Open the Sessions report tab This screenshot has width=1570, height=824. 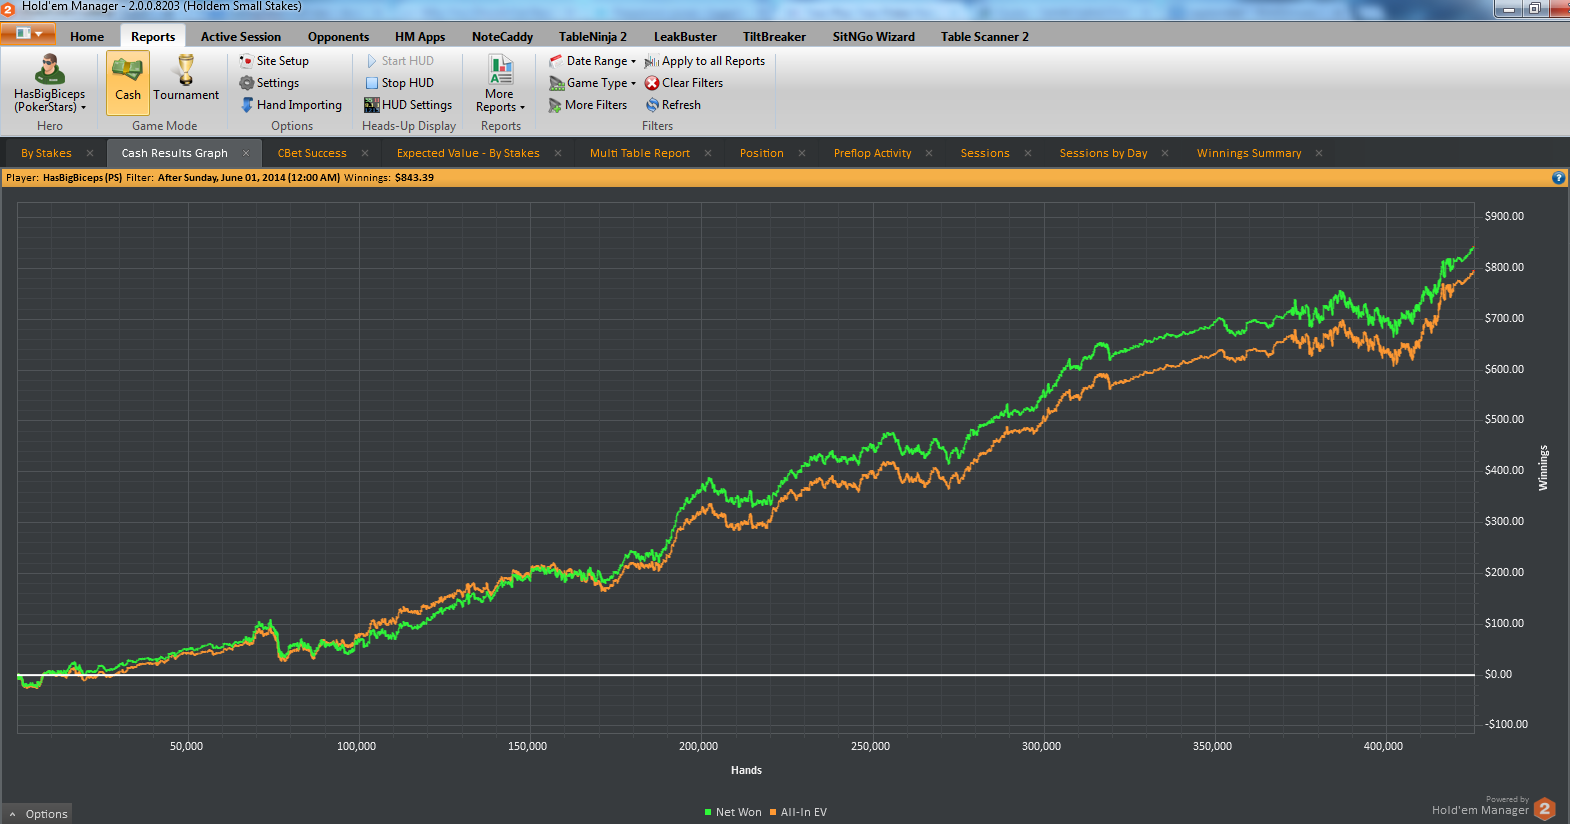pyautogui.click(x=985, y=153)
